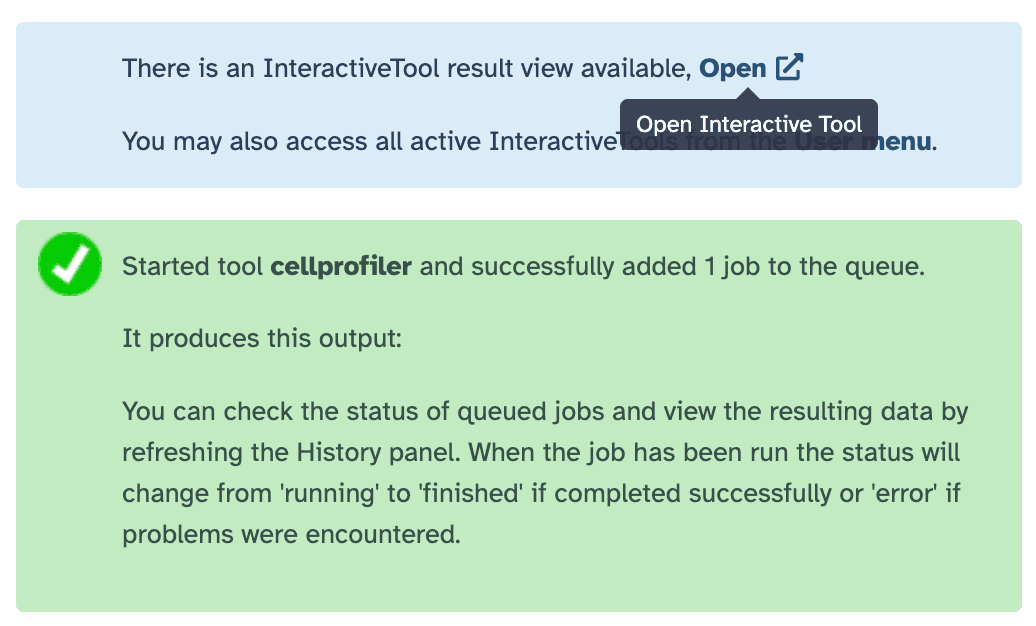
Task: Click the word 'Open' in the tooltip label
Action: click(665, 124)
